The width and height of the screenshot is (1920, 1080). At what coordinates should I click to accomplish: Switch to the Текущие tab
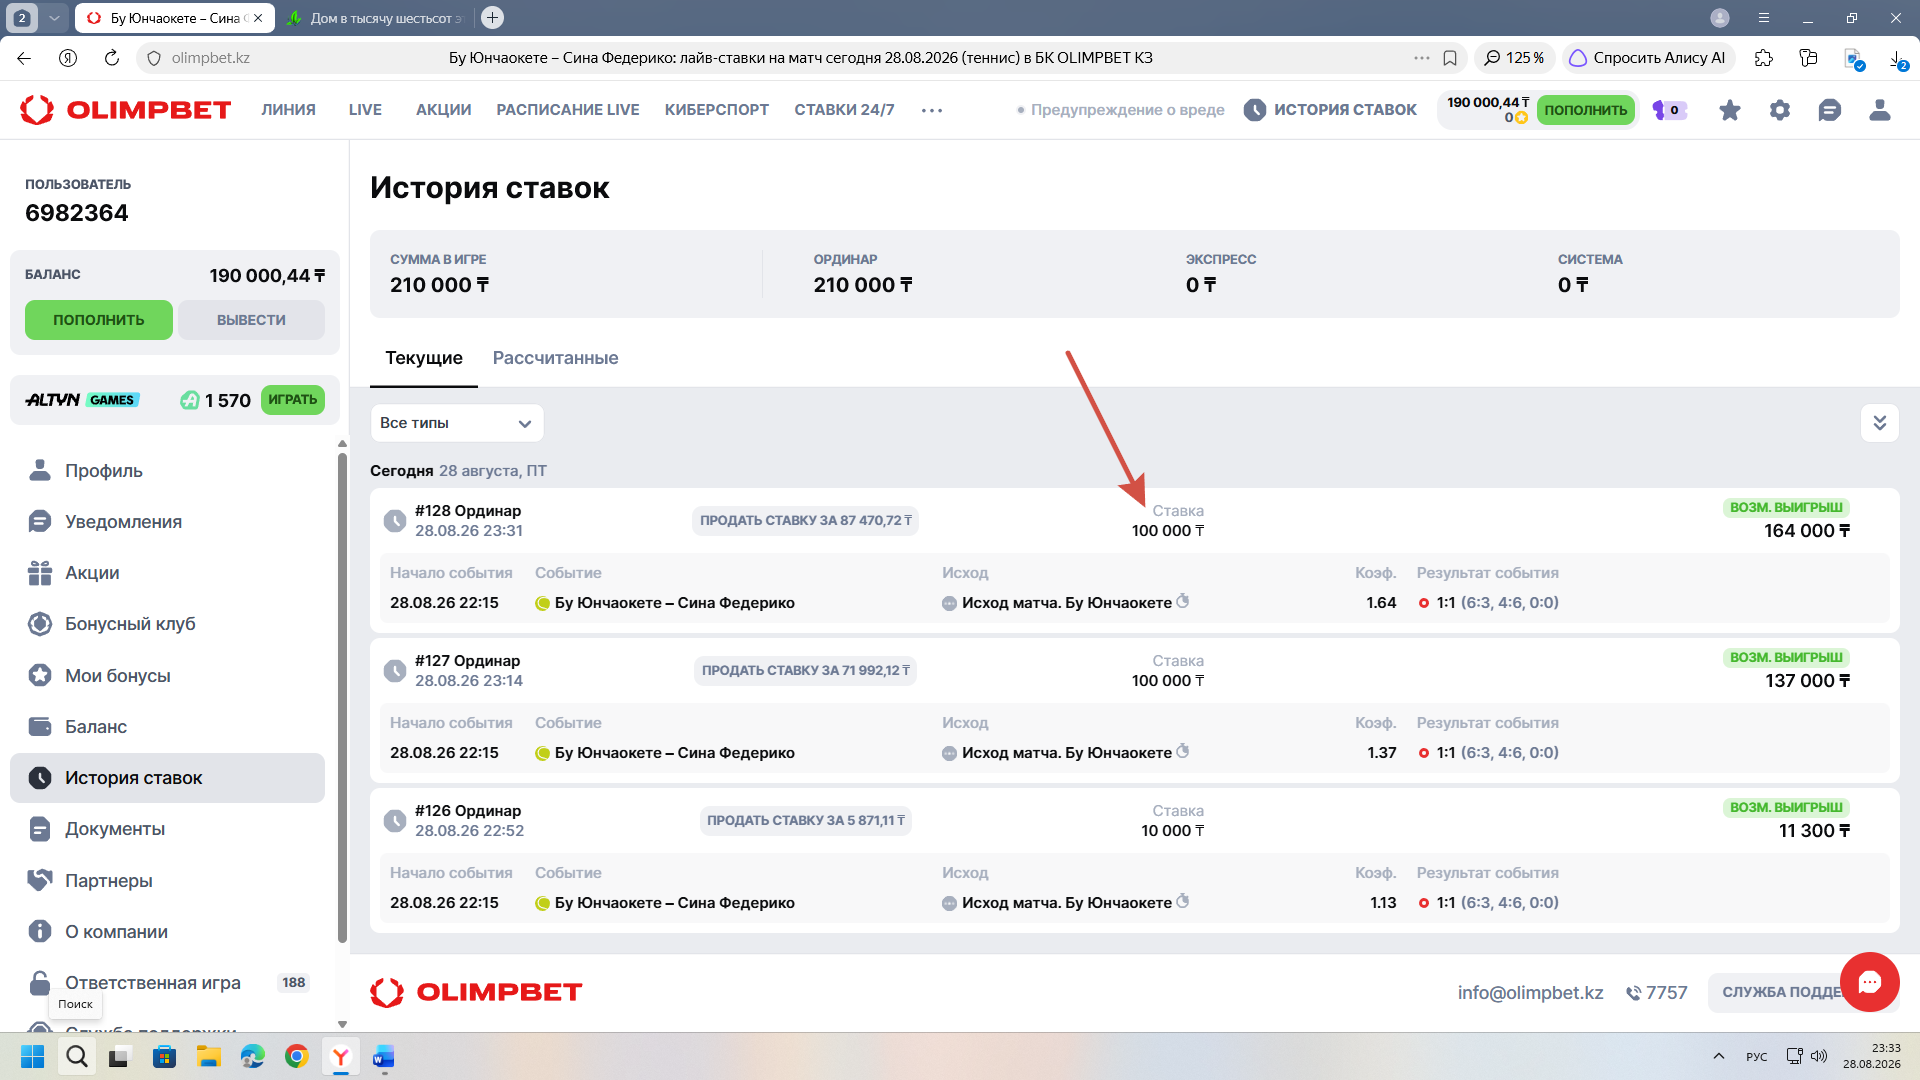point(424,358)
